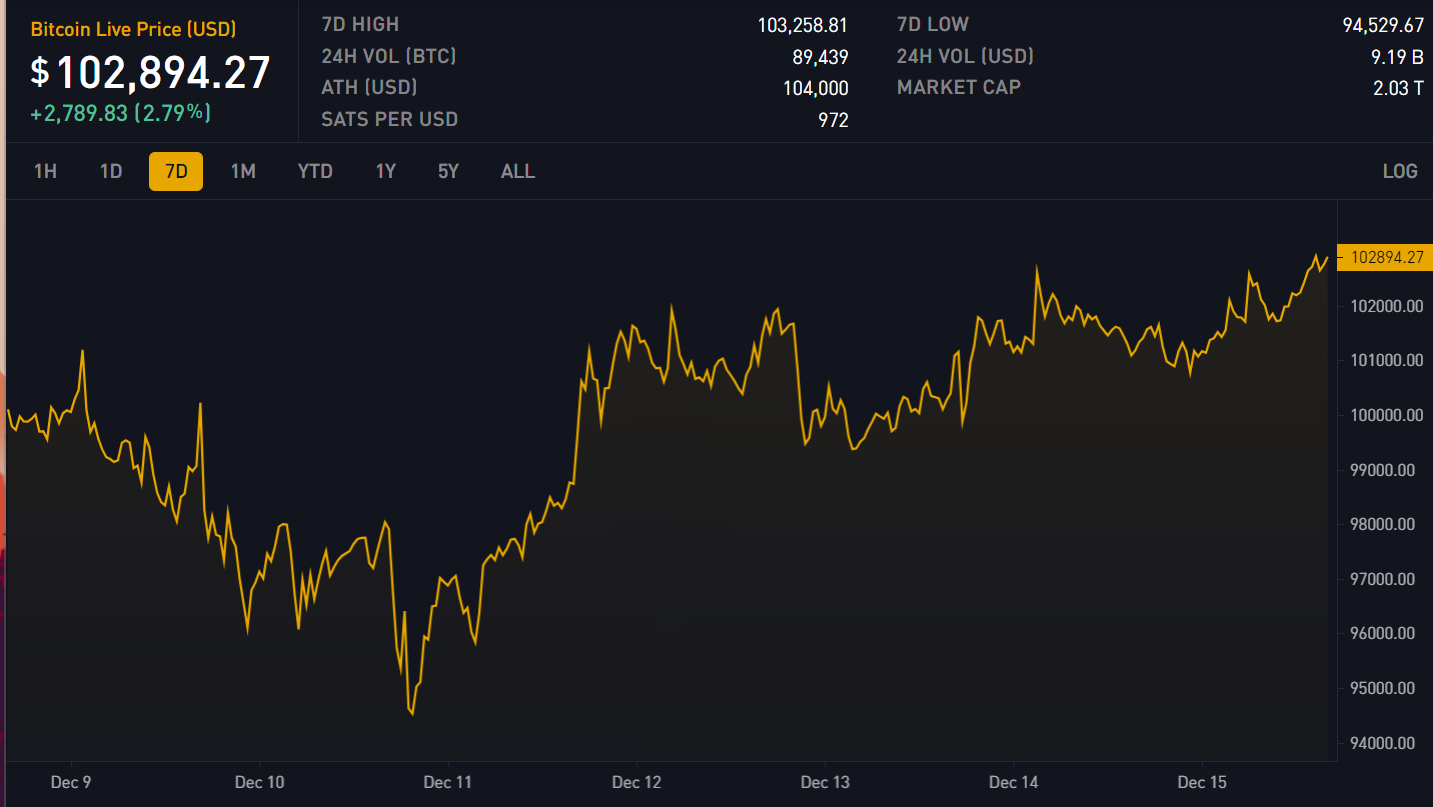Click the MARKET CAP label
The image size is (1433, 807).
[x=959, y=87]
